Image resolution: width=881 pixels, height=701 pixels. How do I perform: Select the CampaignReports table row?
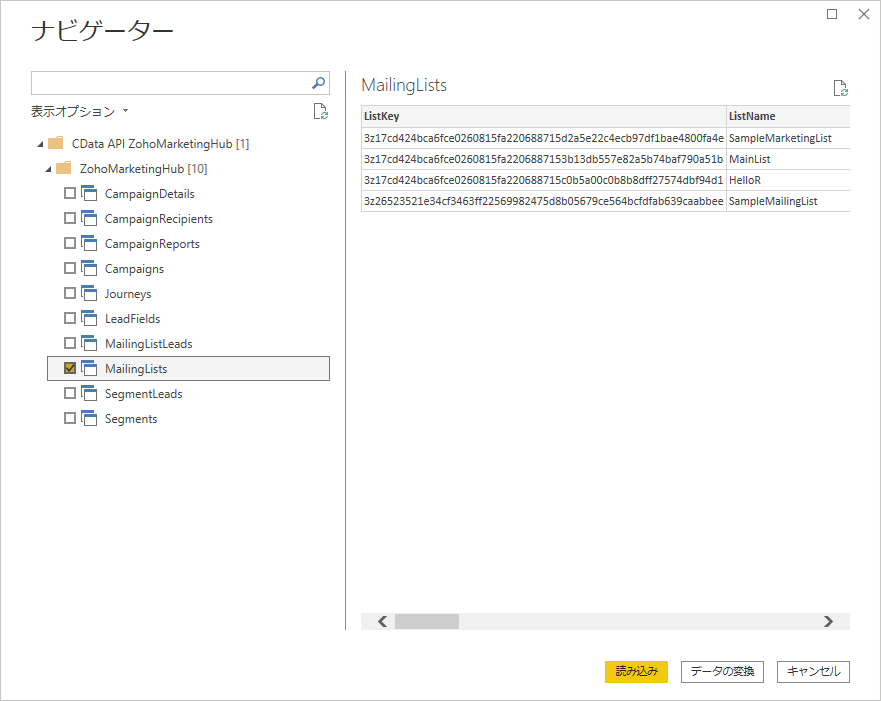pyautogui.click(x=188, y=243)
